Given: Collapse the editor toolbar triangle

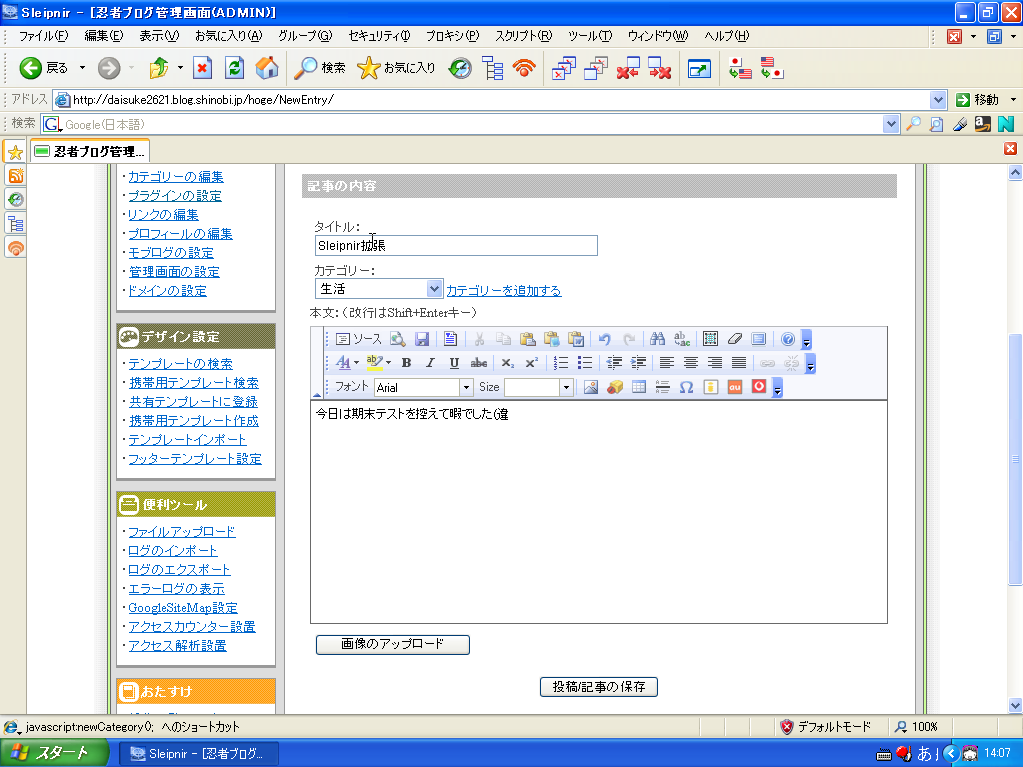Looking at the screenshot, I should (x=317, y=394).
